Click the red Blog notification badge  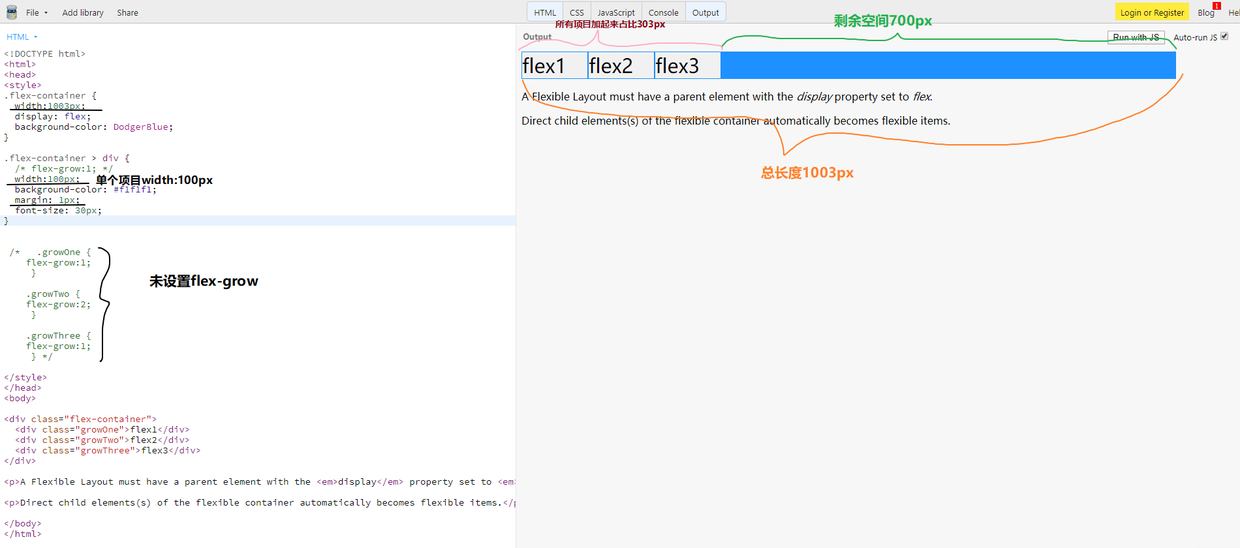[1216, 6]
